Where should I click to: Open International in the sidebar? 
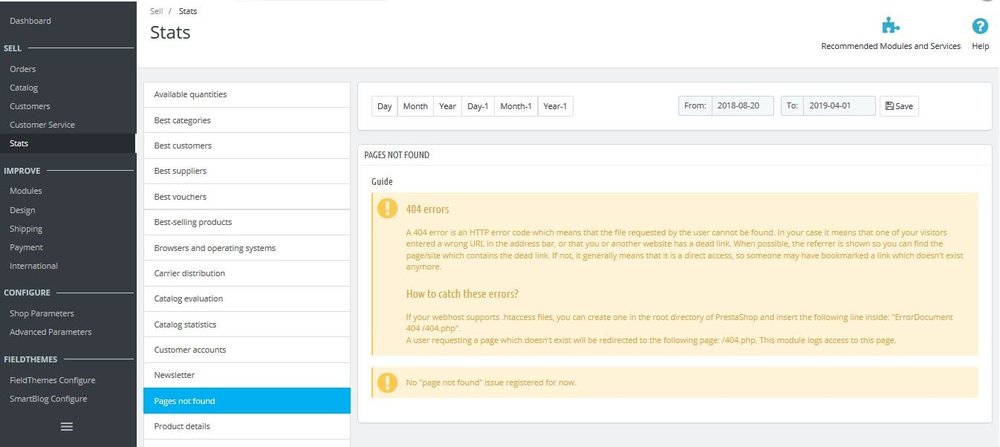tap(34, 266)
